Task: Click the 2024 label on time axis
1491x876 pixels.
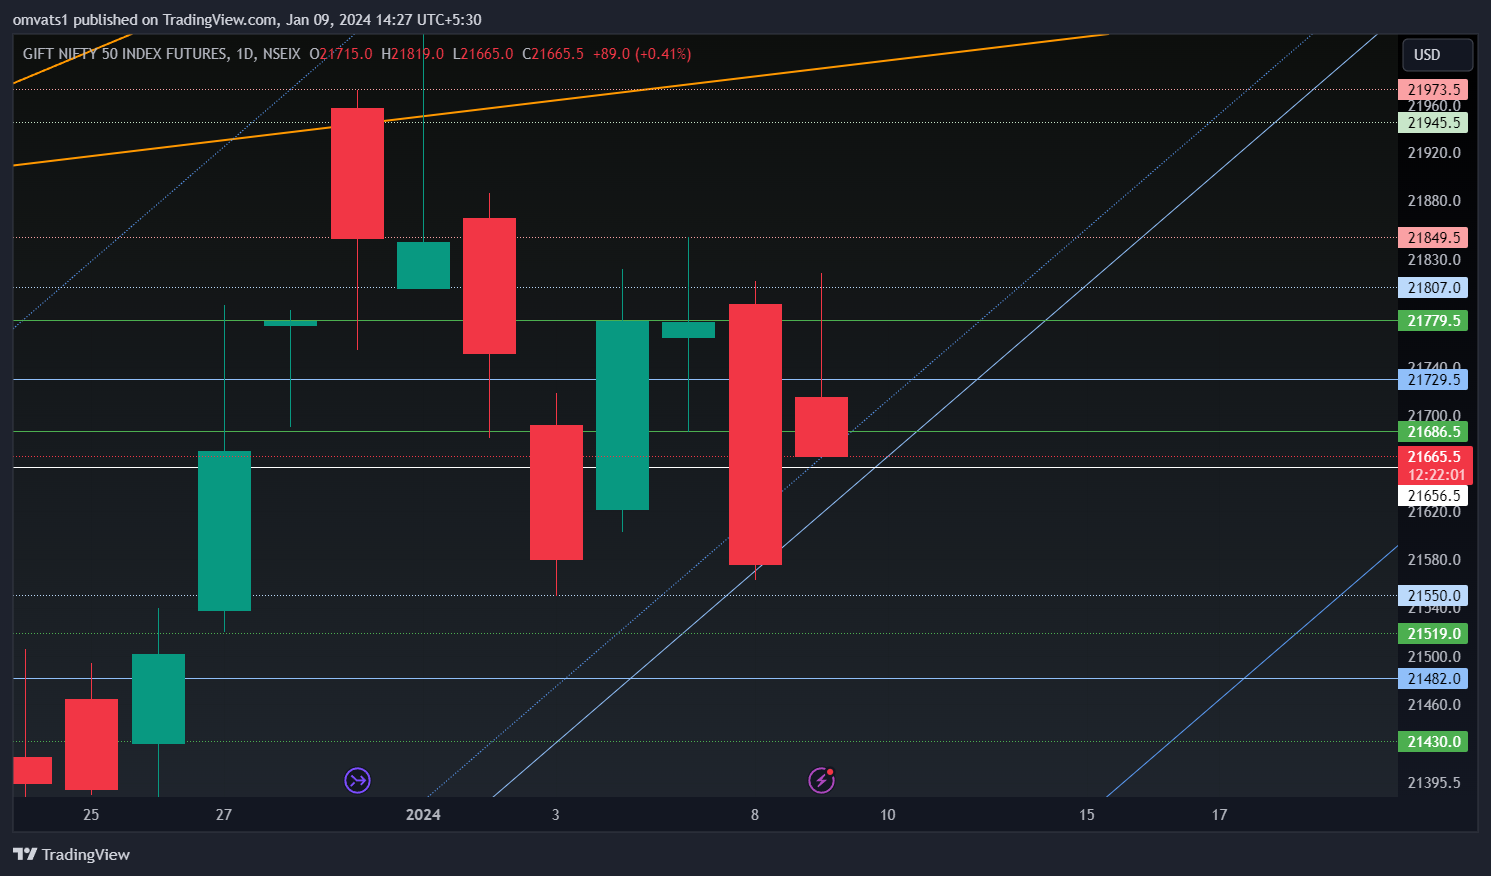Action: (423, 815)
